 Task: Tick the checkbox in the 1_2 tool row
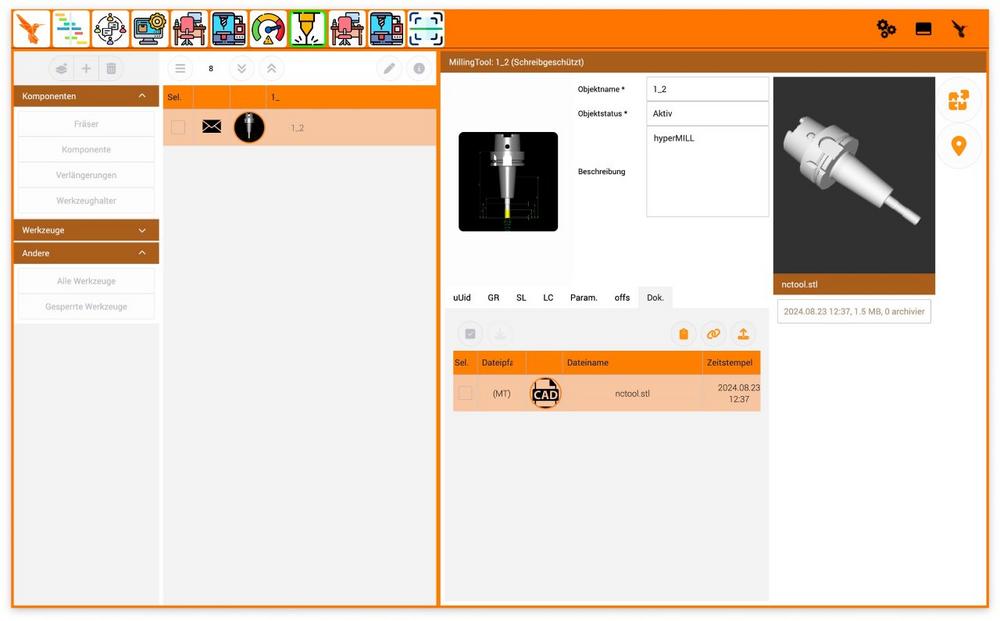point(178,127)
